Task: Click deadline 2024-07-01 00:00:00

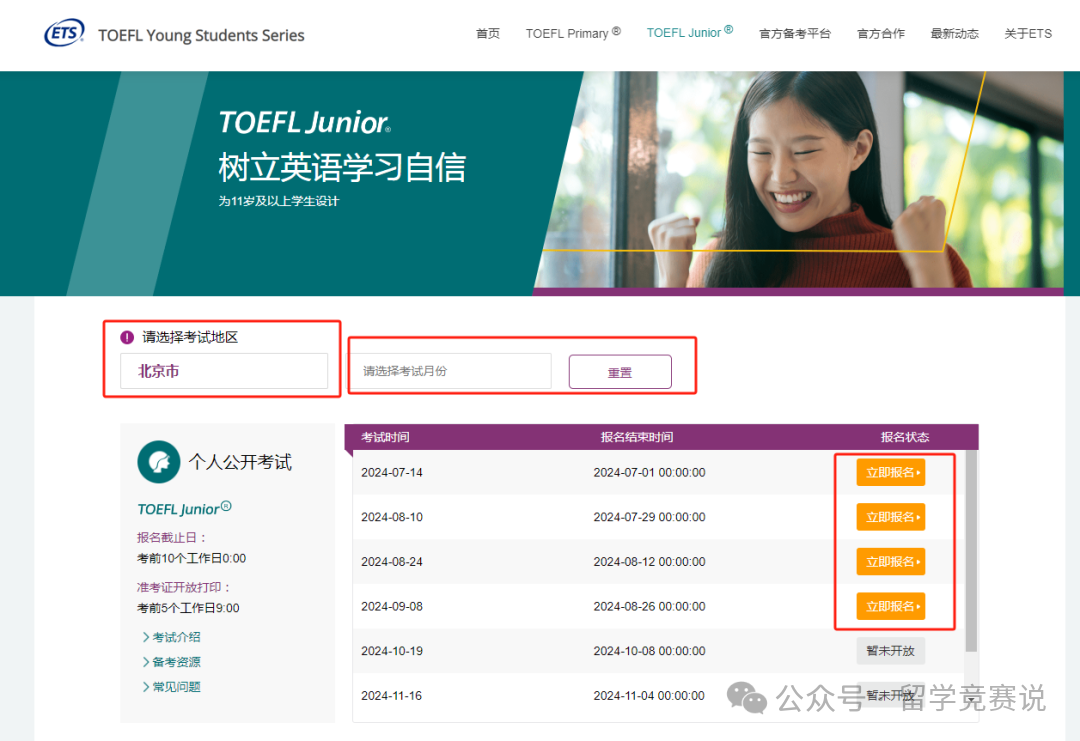Action: pyautogui.click(x=650, y=472)
